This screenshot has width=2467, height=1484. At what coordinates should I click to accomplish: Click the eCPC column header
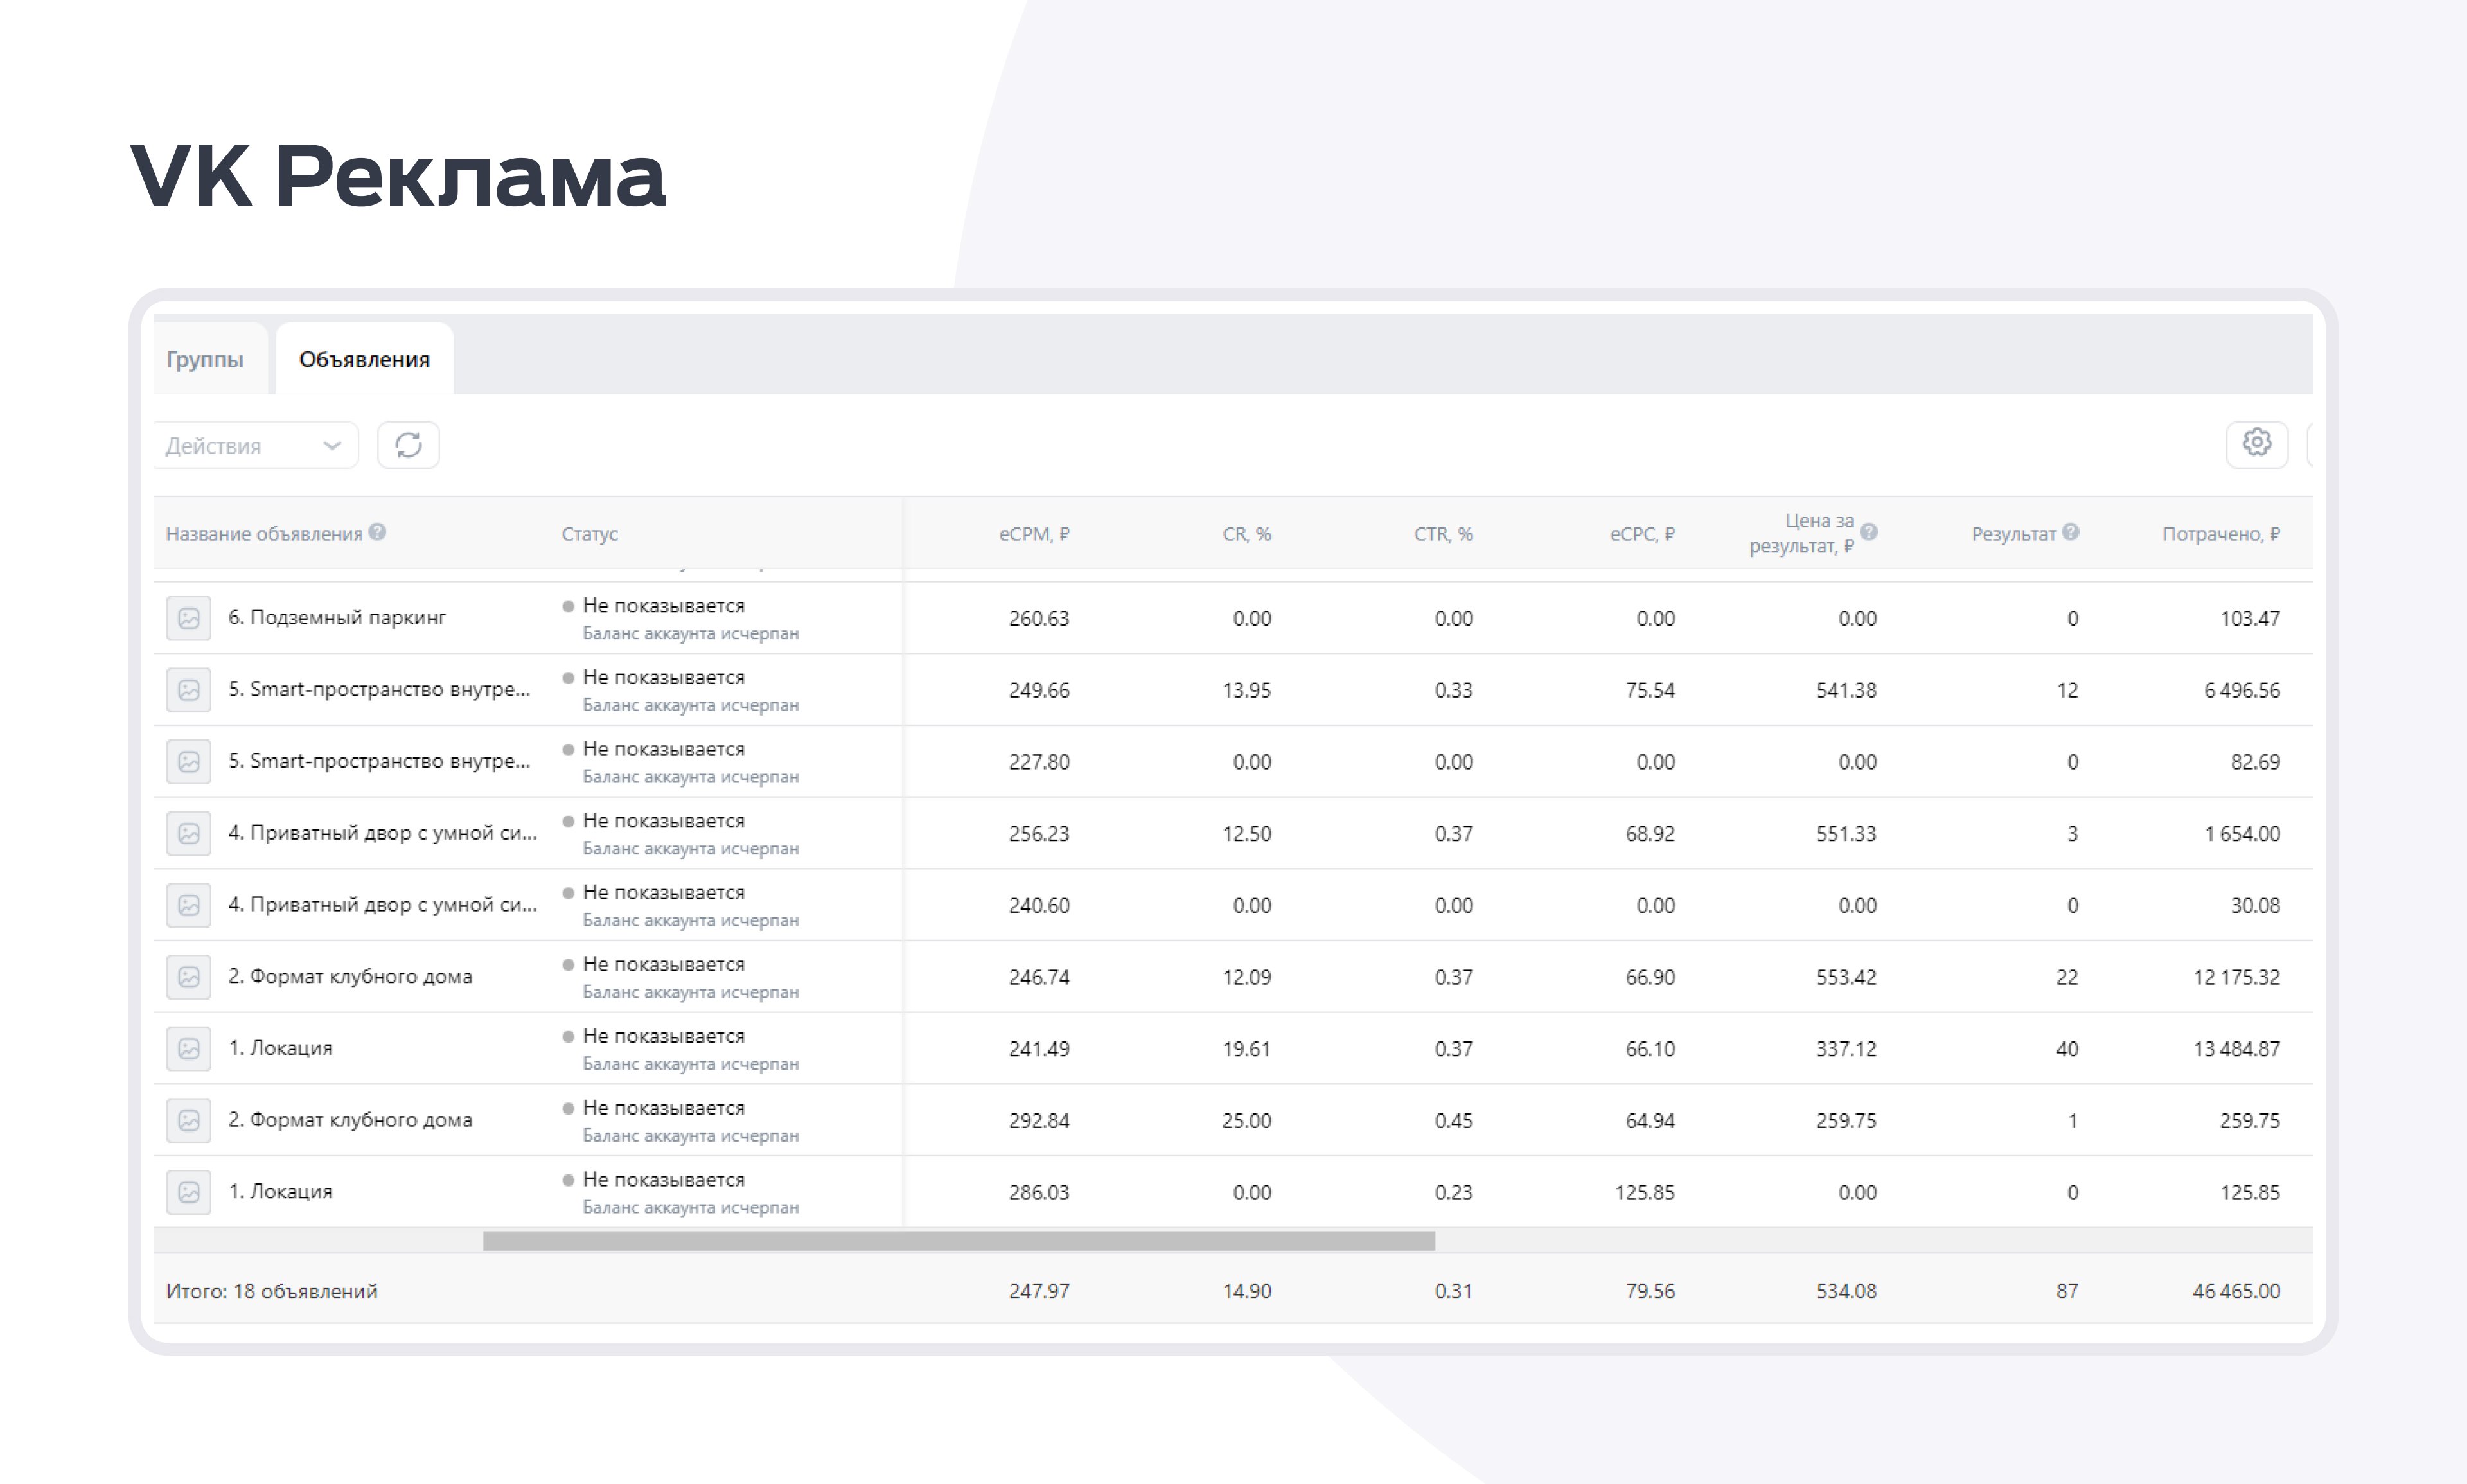click(x=1642, y=534)
